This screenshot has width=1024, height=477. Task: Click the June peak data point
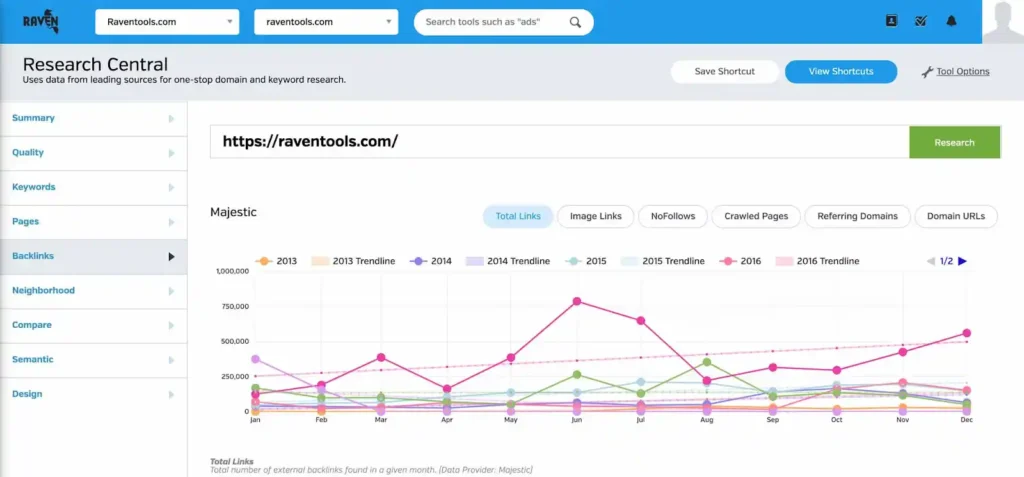577,301
